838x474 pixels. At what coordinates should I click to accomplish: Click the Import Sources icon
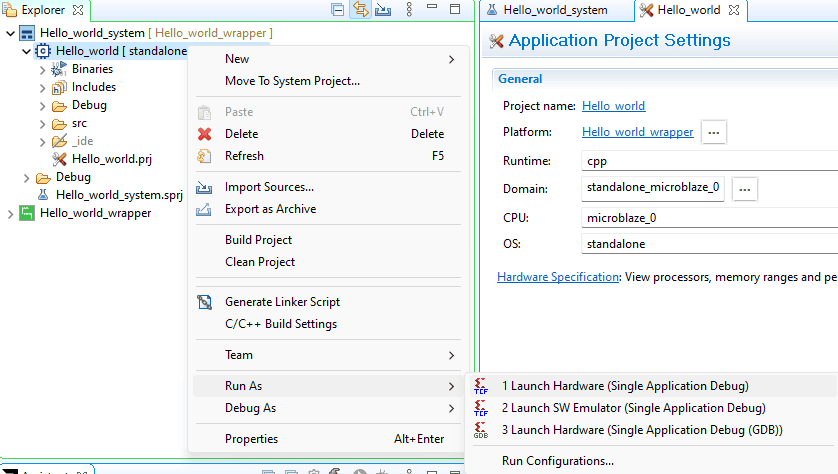coord(205,187)
